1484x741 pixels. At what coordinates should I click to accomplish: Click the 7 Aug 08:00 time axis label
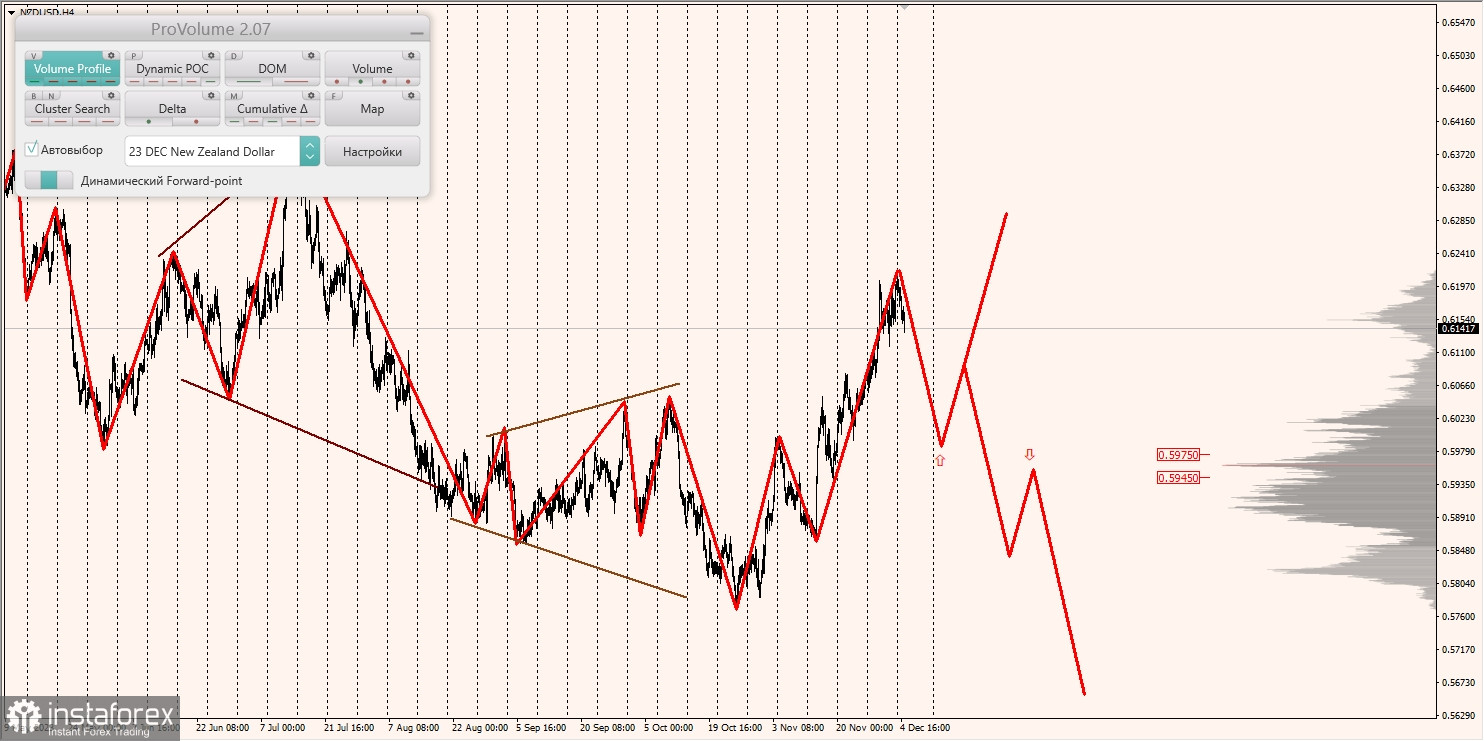[x=412, y=728]
